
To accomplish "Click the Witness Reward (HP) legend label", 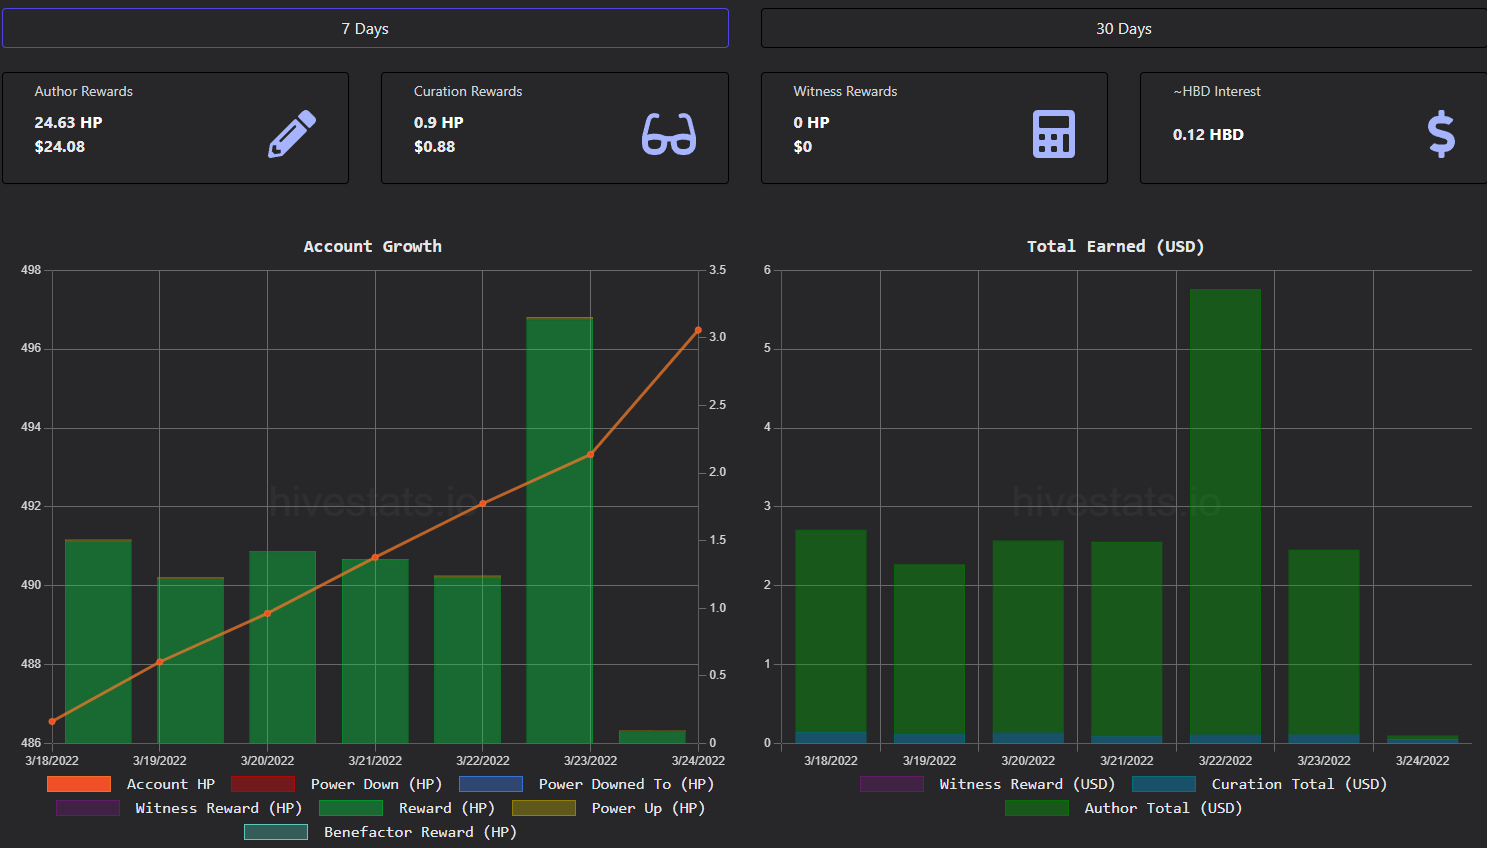I will pyautogui.click(x=219, y=808).
